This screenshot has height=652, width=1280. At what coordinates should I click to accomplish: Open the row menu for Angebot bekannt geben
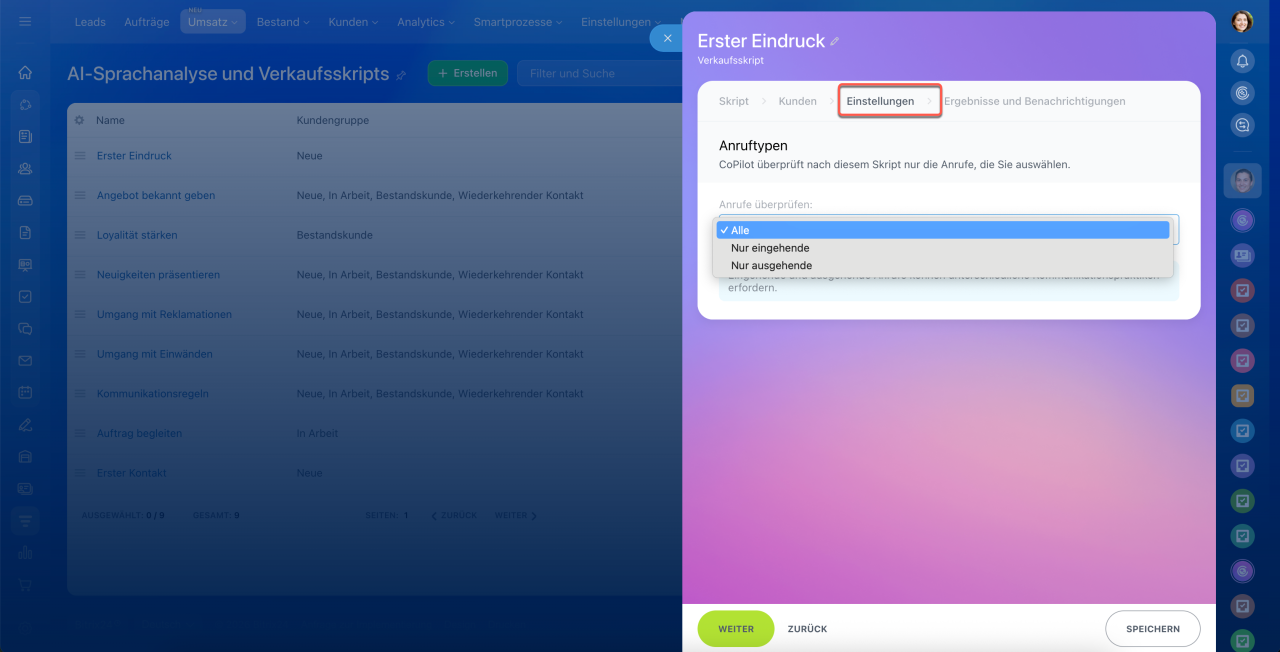click(80, 196)
